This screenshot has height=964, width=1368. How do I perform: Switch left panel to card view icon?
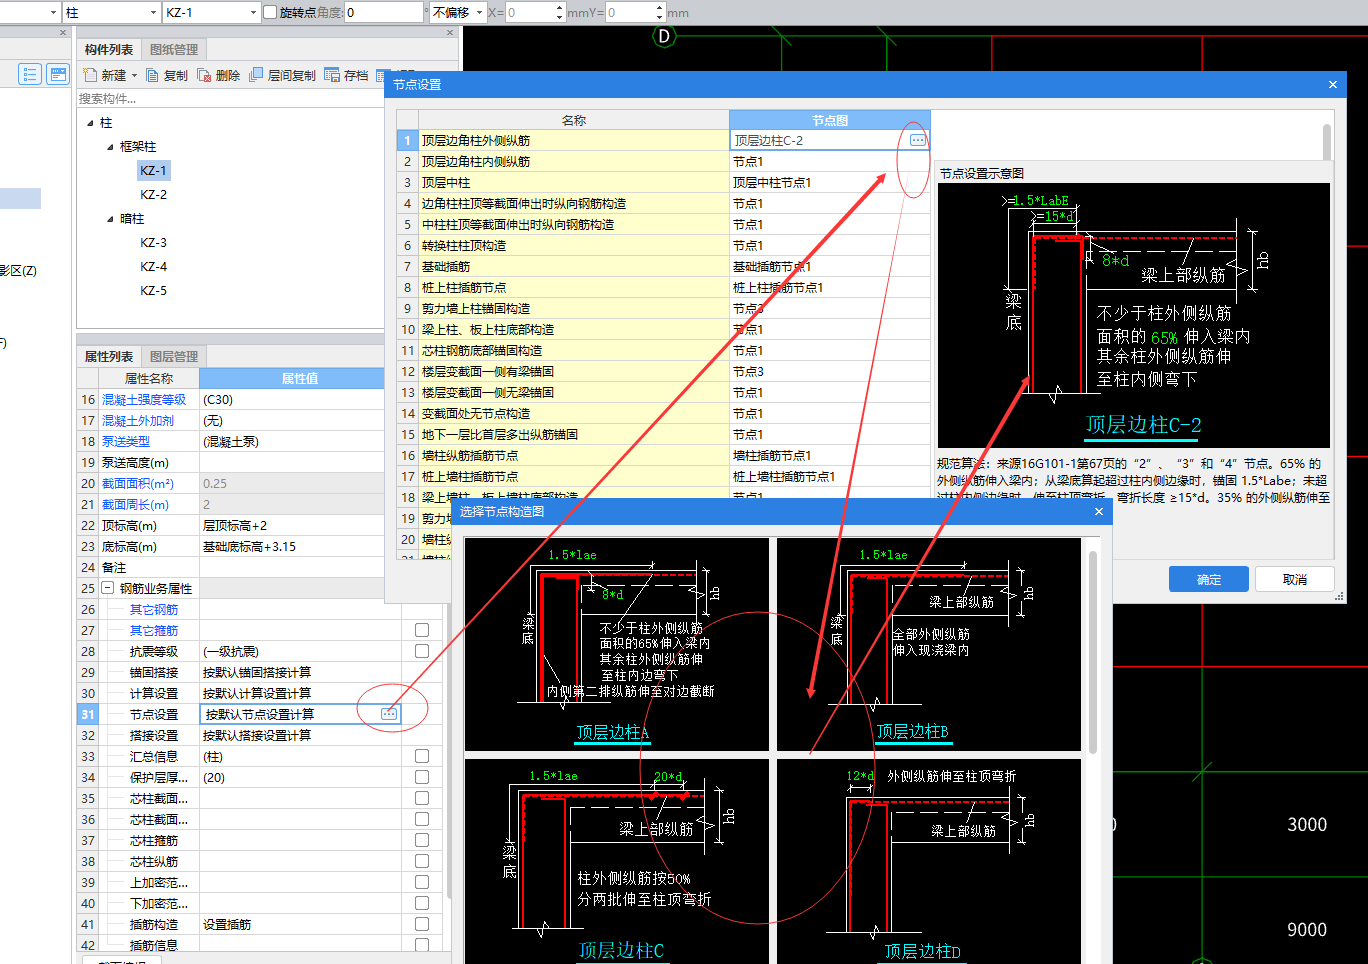[59, 74]
